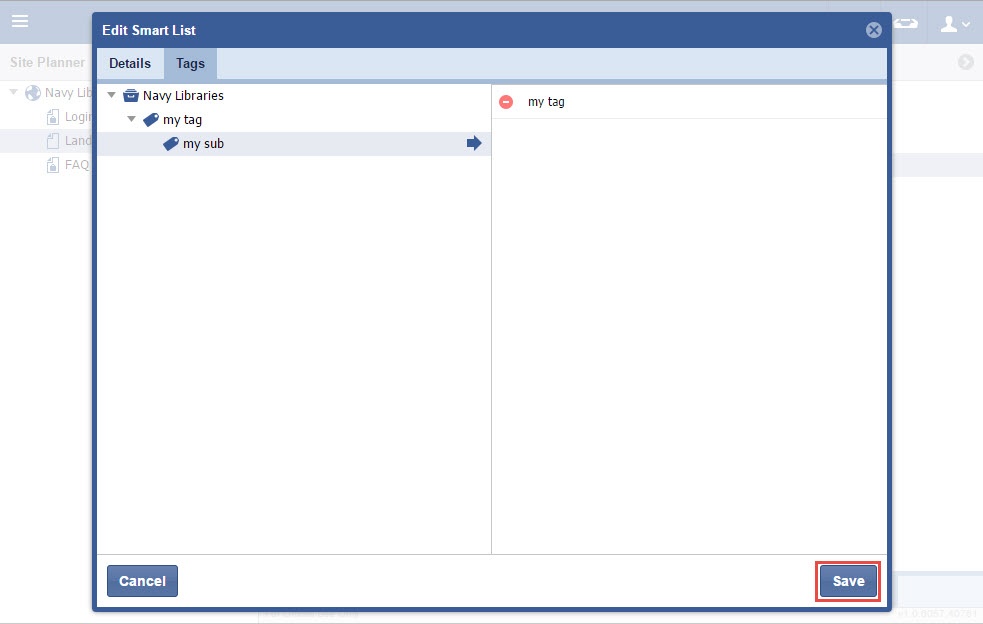Save the smart list changes
983x624 pixels.
[848, 581]
